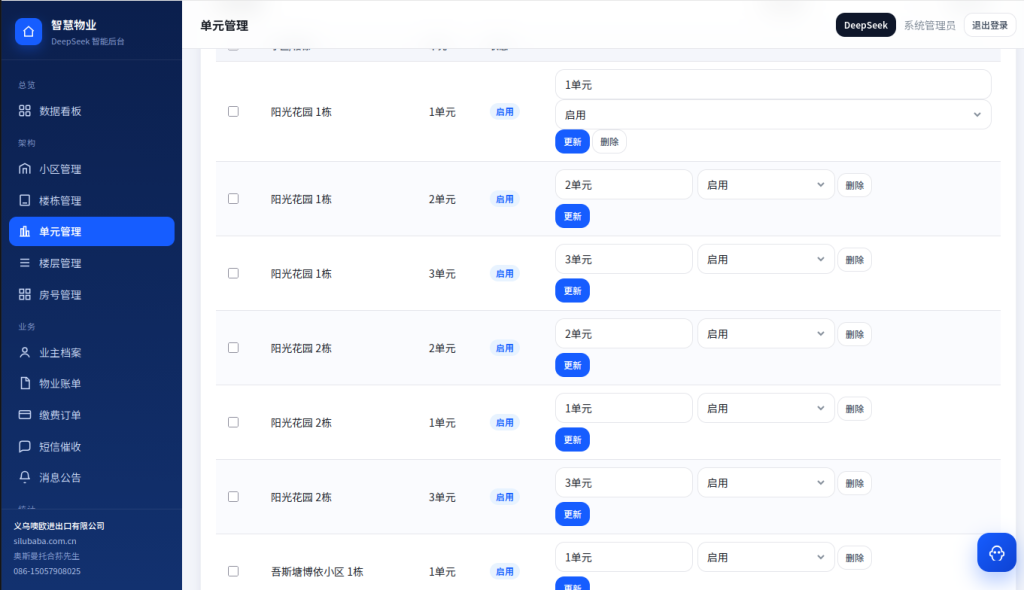Click the 房号管理 grid icon

[x=25, y=295]
